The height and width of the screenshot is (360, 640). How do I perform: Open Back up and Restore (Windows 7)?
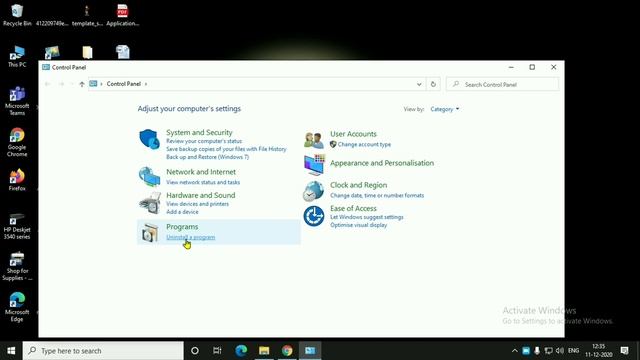(x=207, y=157)
